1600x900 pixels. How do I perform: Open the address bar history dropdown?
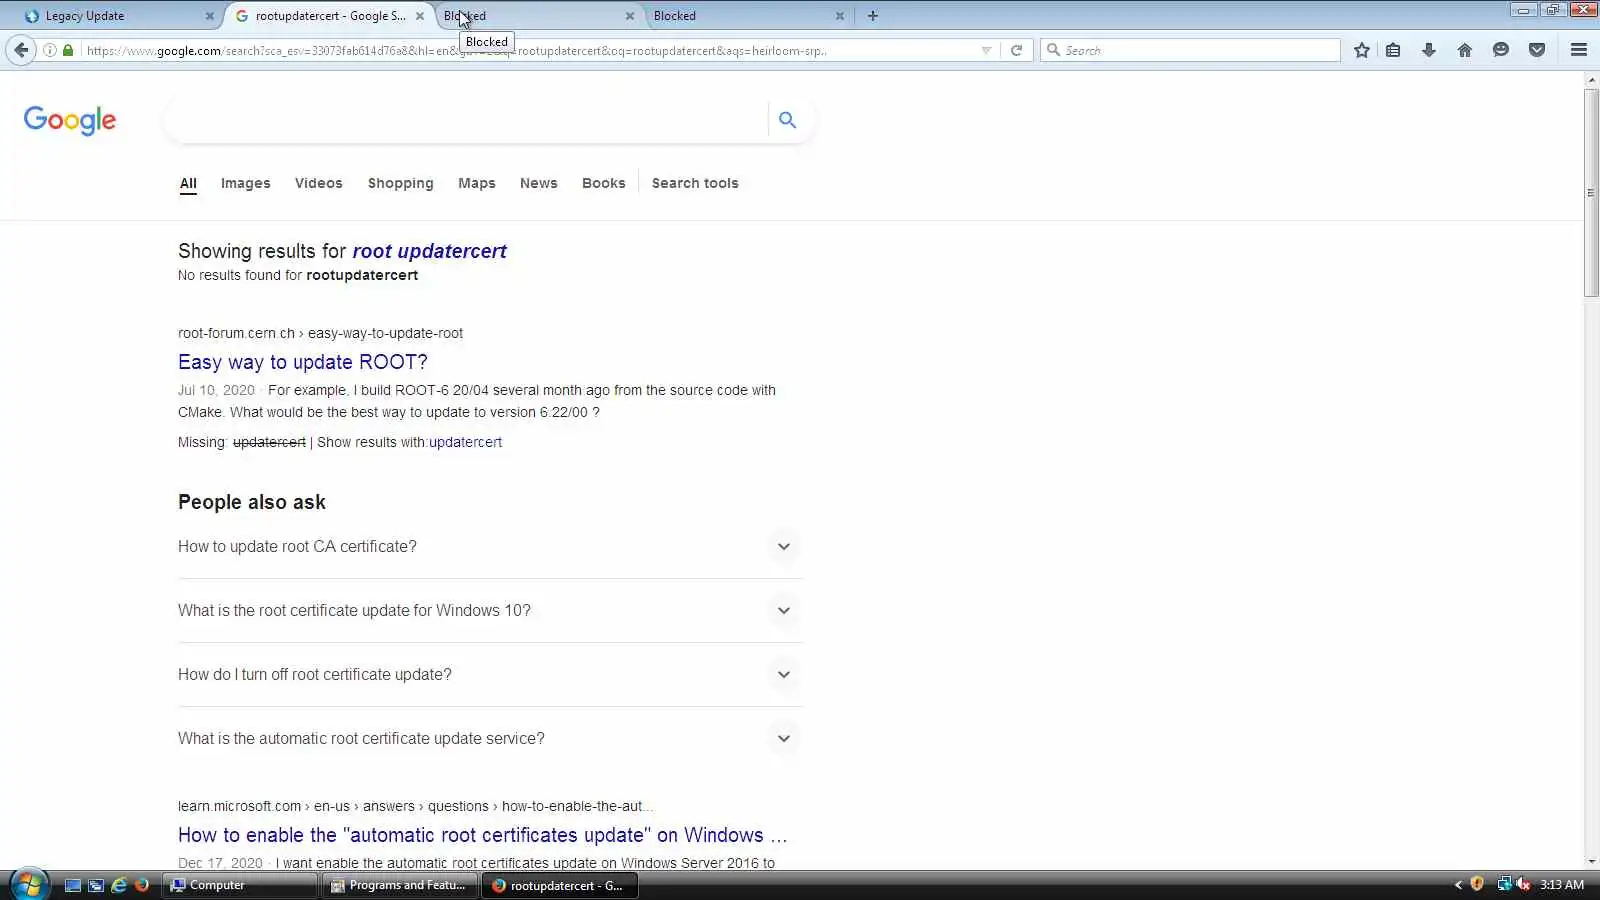(986, 50)
